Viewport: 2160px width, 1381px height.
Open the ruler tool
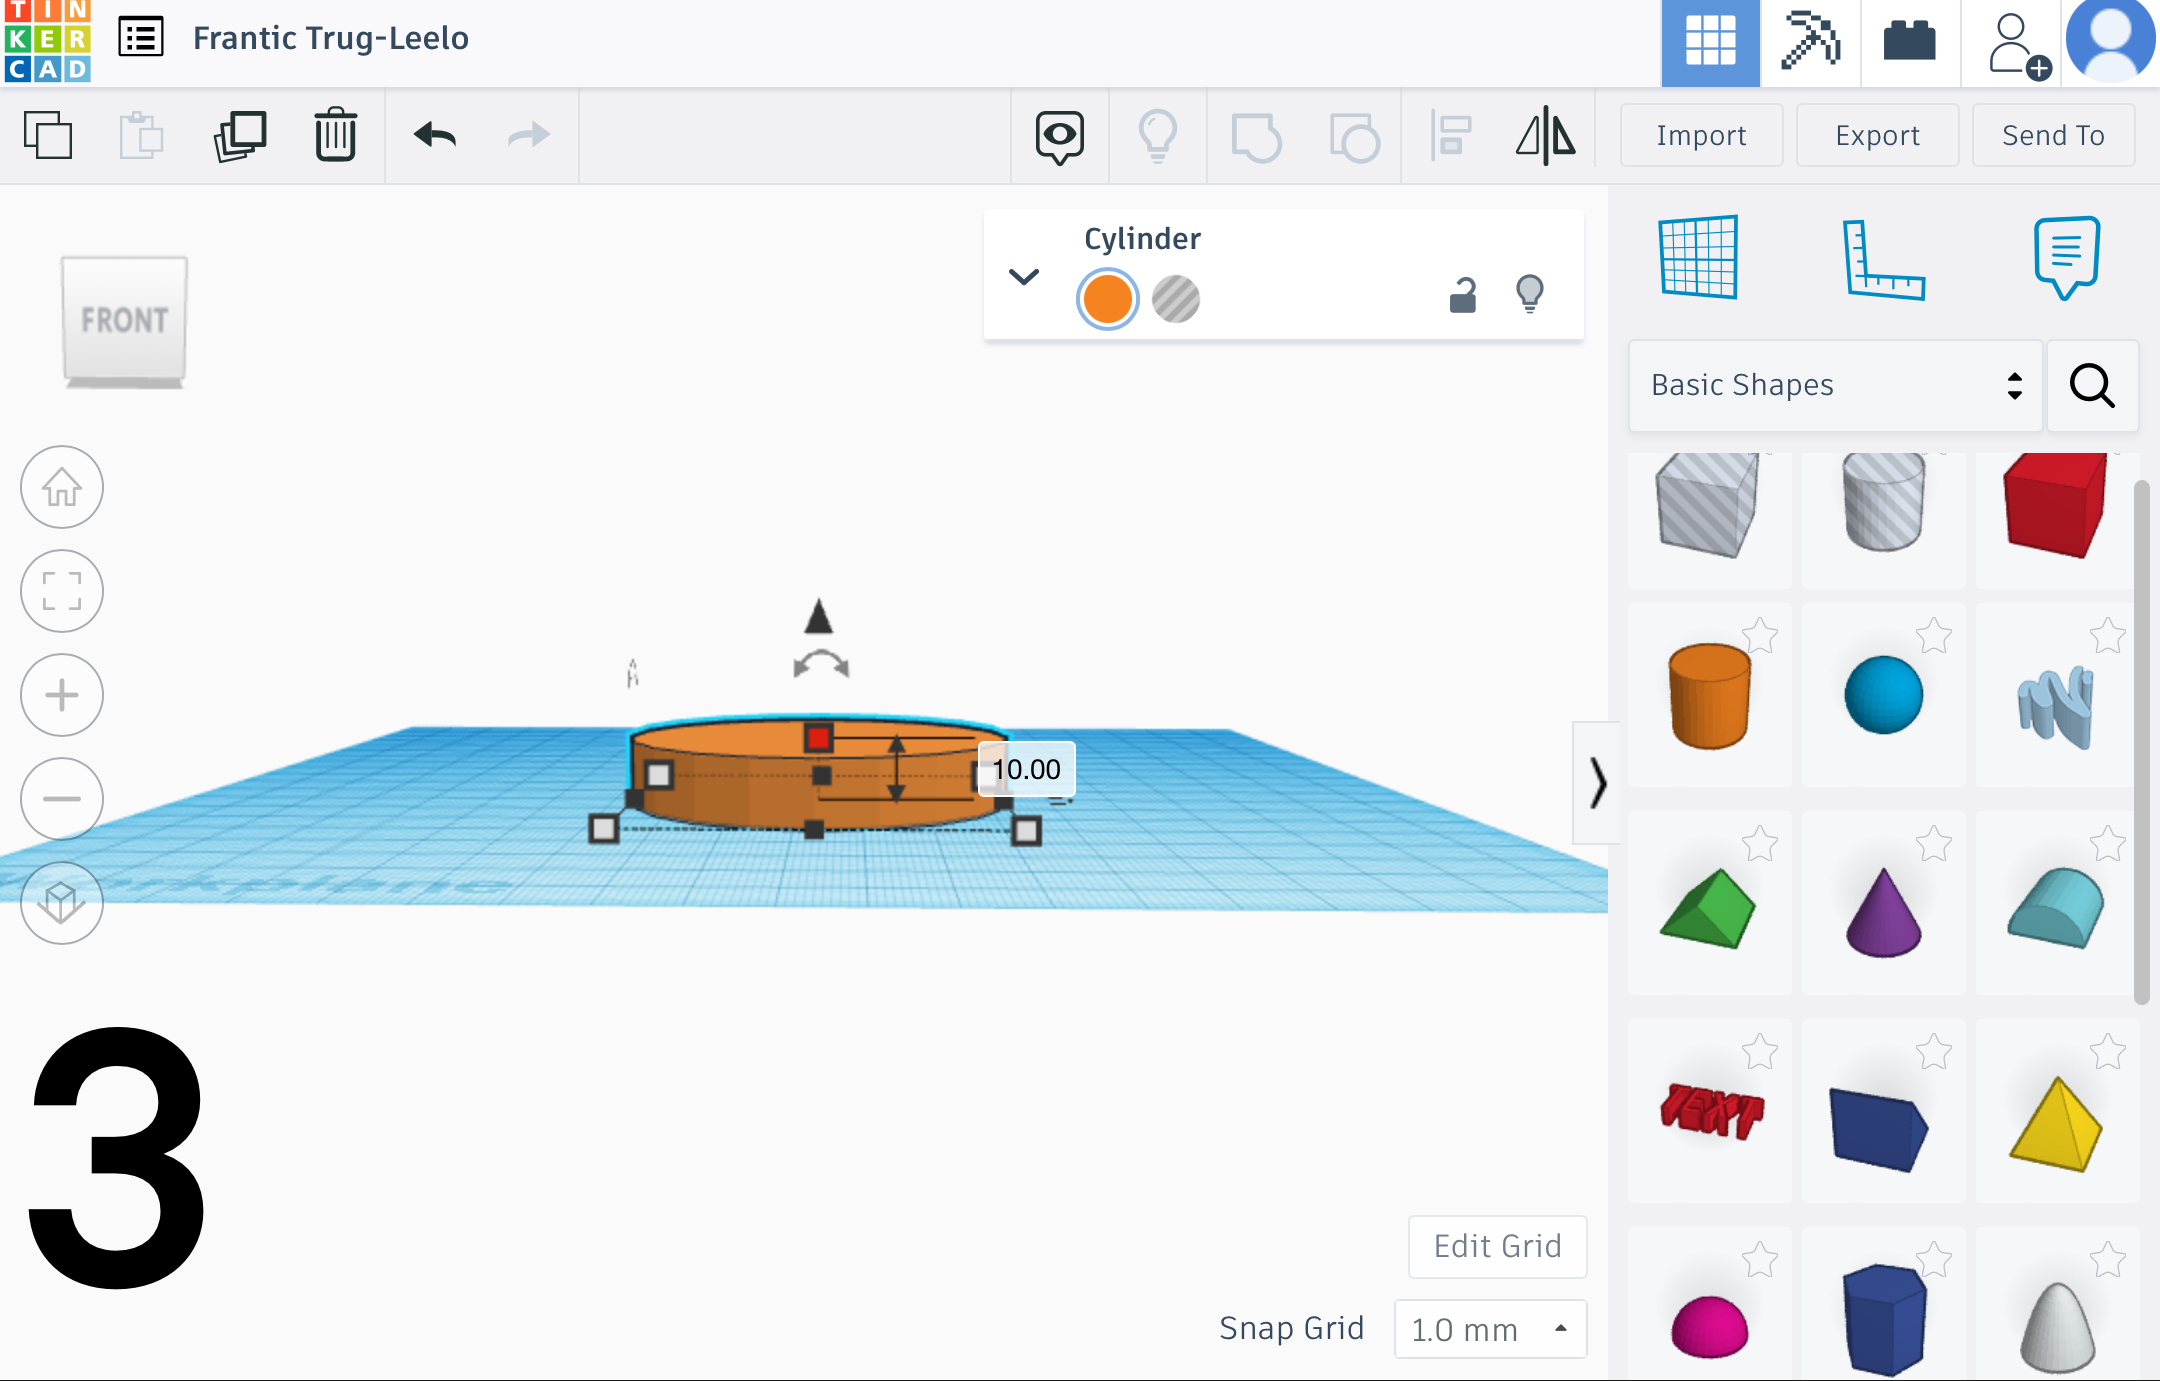pos(1883,259)
